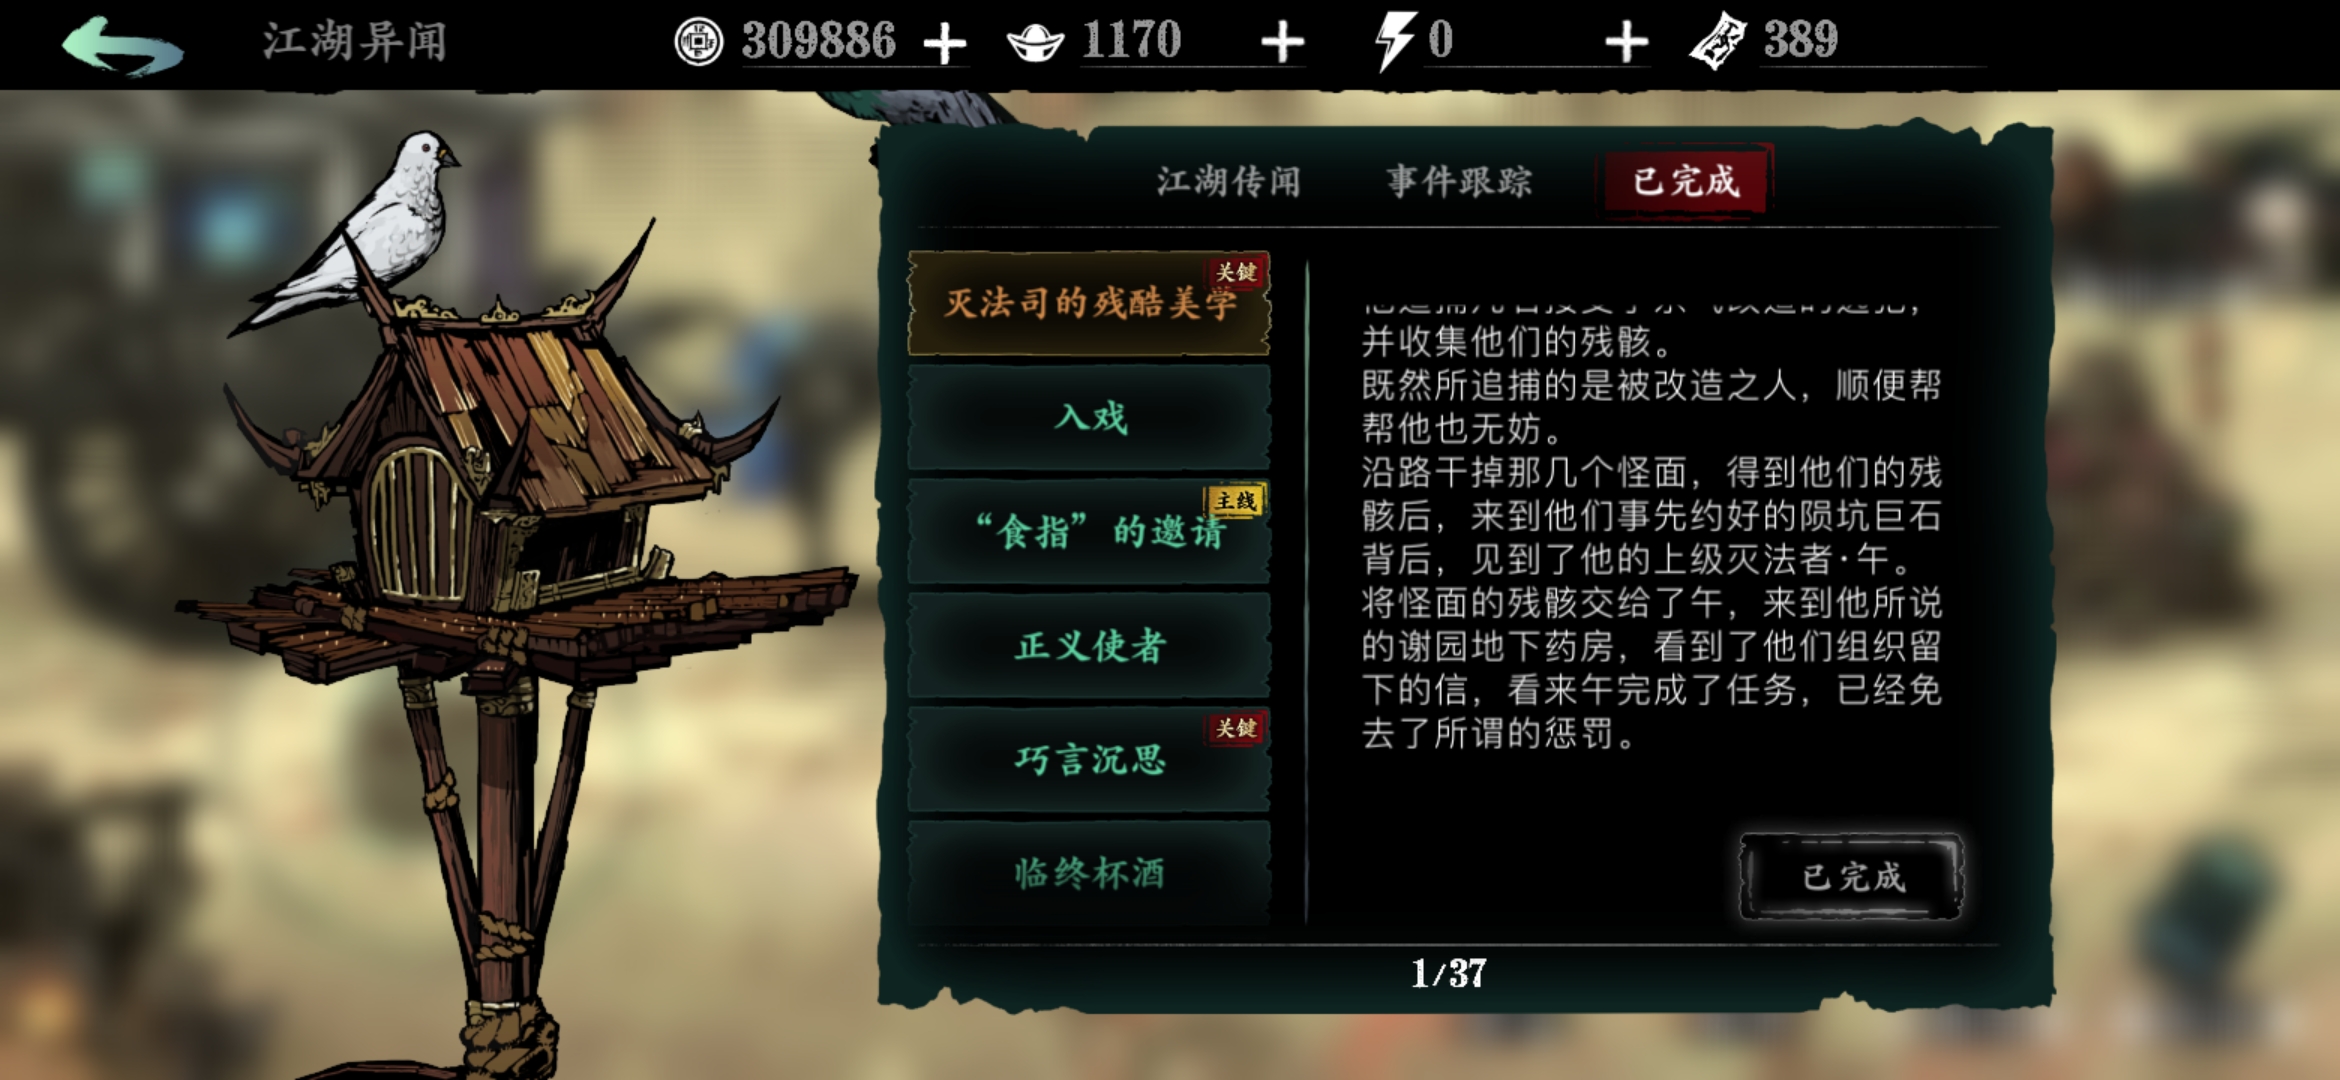Select the 临终杯酒 quest entry
This screenshot has width=2340, height=1080.
tap(1089, 873)
